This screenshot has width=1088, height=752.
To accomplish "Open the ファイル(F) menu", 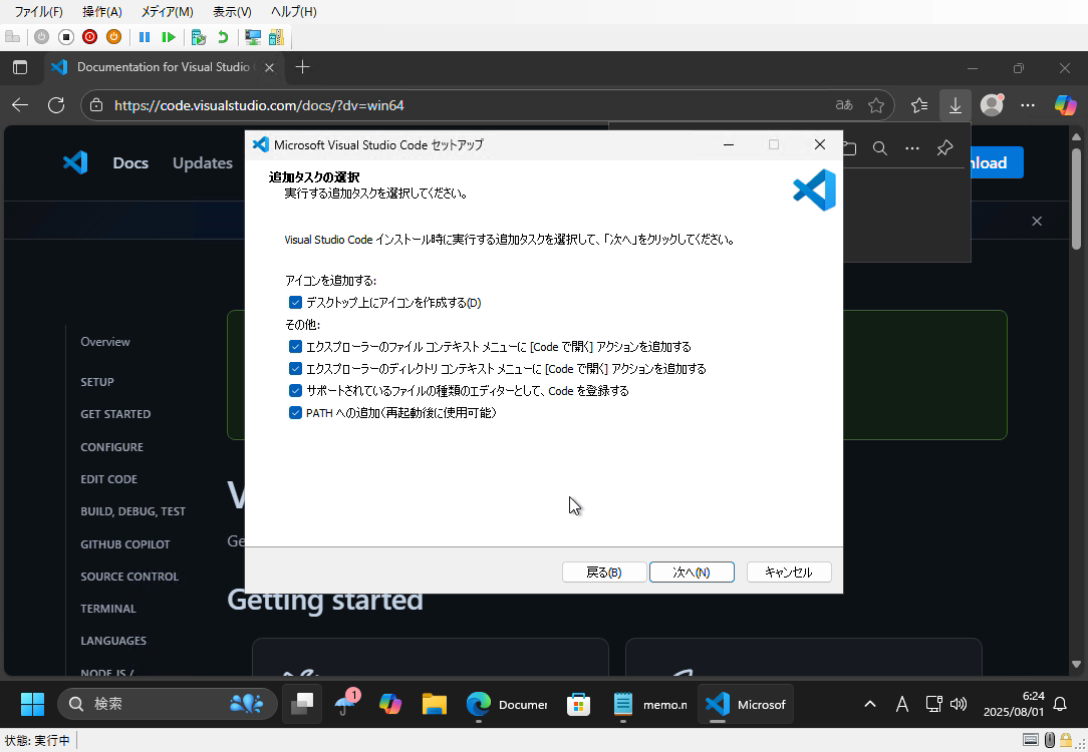I will [38, 12].
